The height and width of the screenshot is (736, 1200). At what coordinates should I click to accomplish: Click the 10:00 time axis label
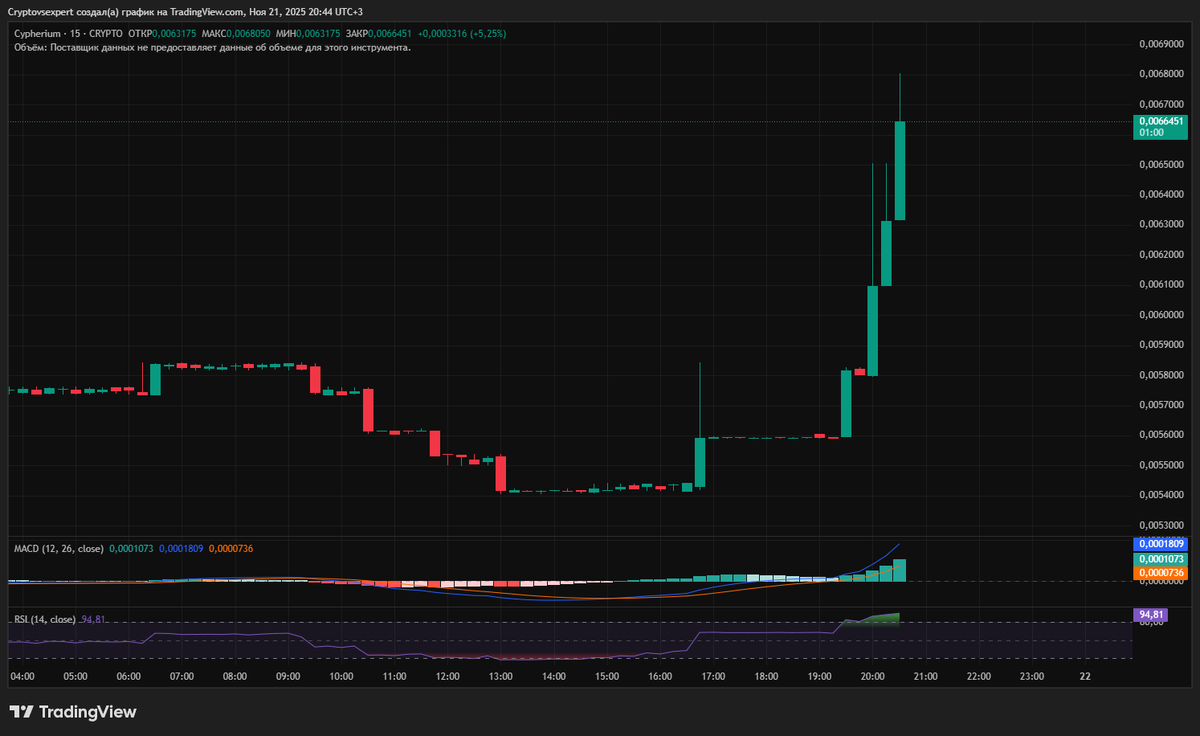pos(341,676)
